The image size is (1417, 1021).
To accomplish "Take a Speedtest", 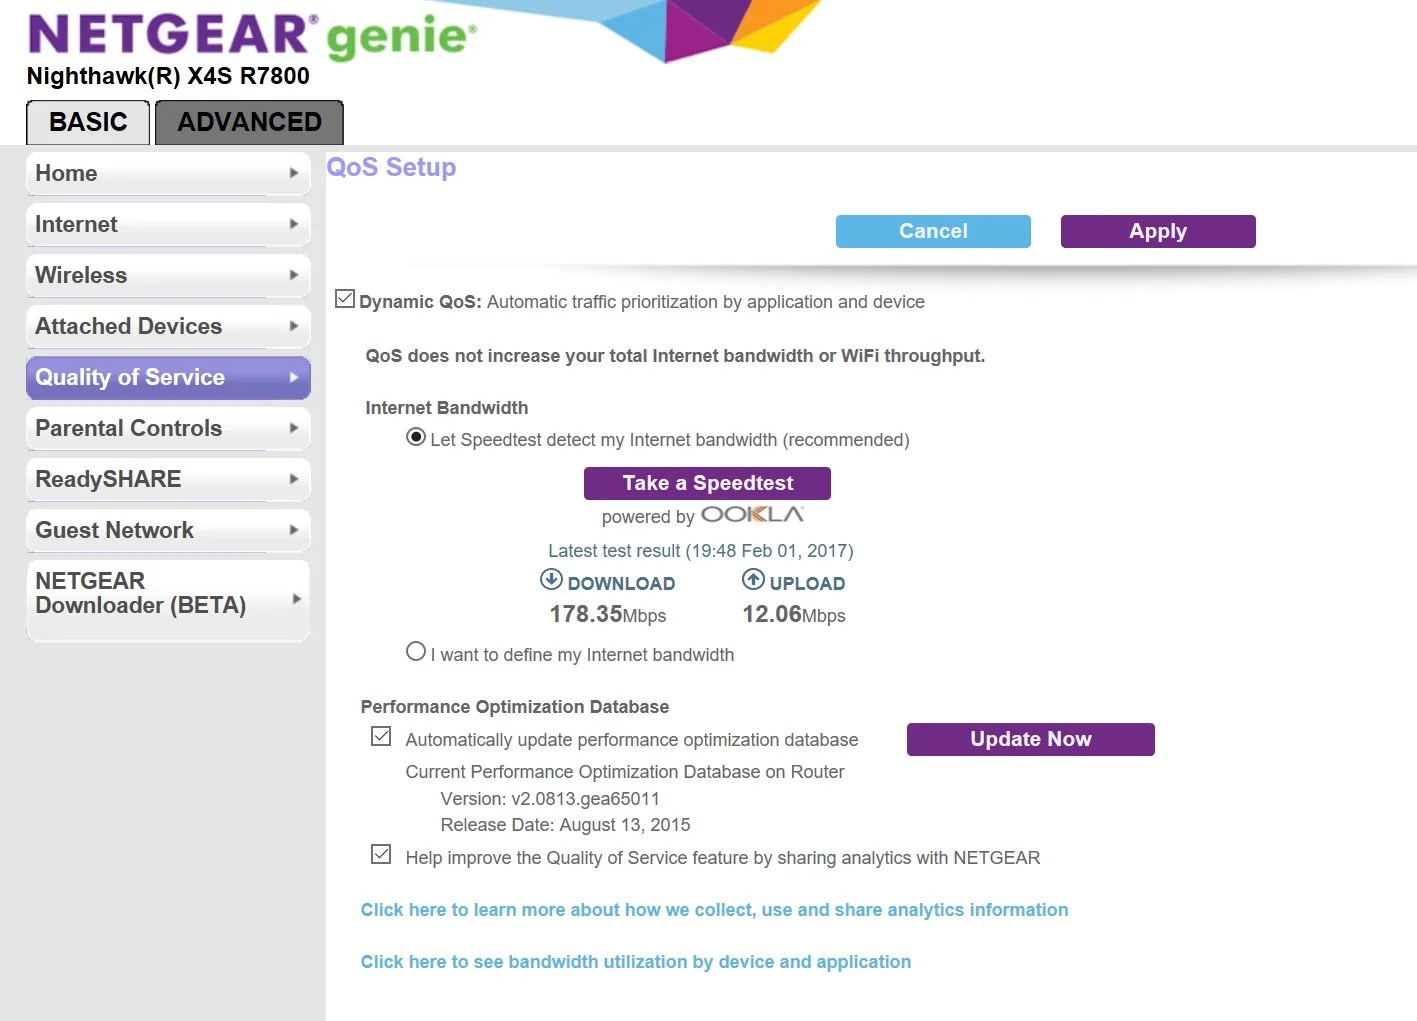I will pyautogui.click(x=707, y=483).
